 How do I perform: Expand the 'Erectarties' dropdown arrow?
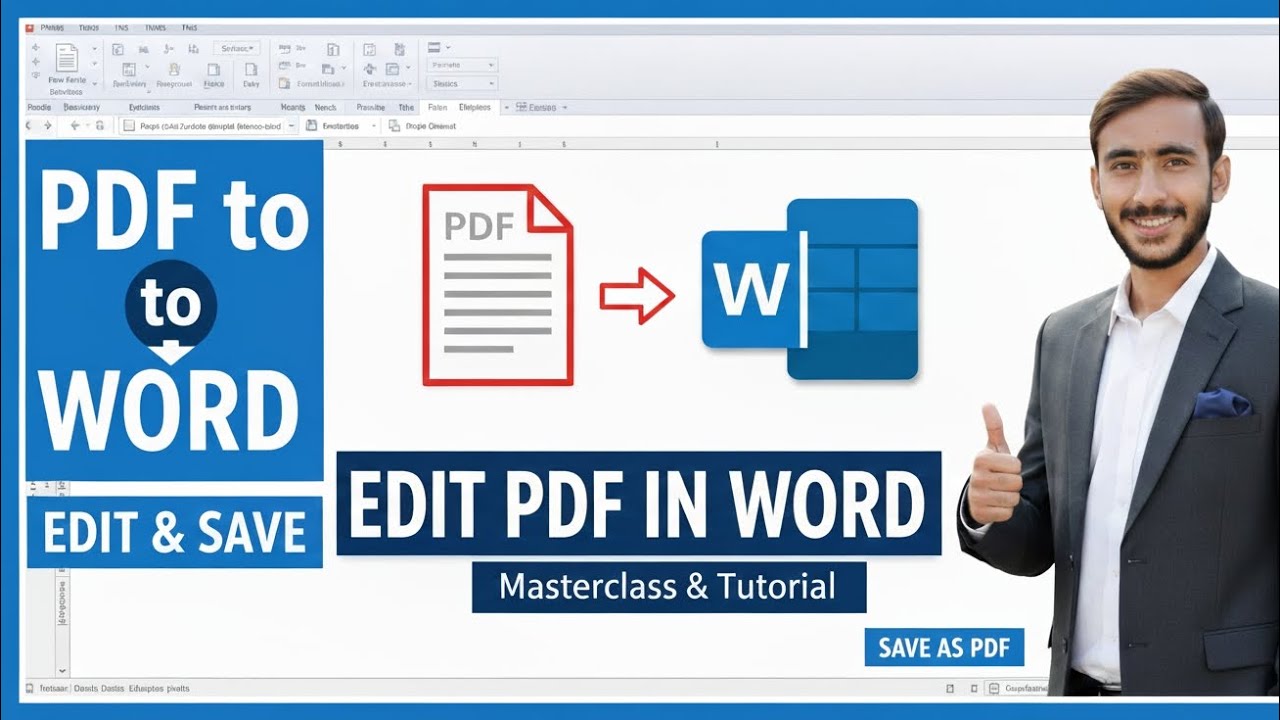374,126
